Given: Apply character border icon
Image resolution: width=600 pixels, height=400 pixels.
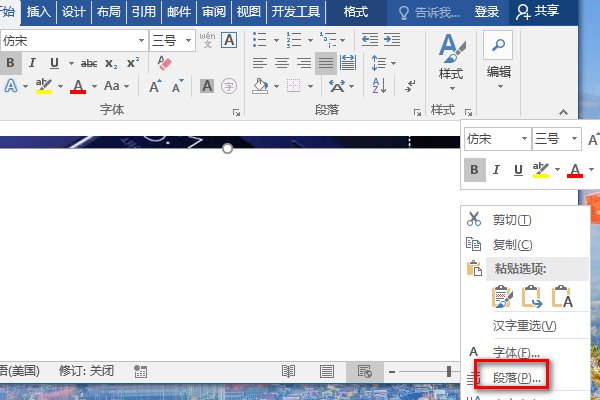Looking at the screenshot, I should 229,40.
